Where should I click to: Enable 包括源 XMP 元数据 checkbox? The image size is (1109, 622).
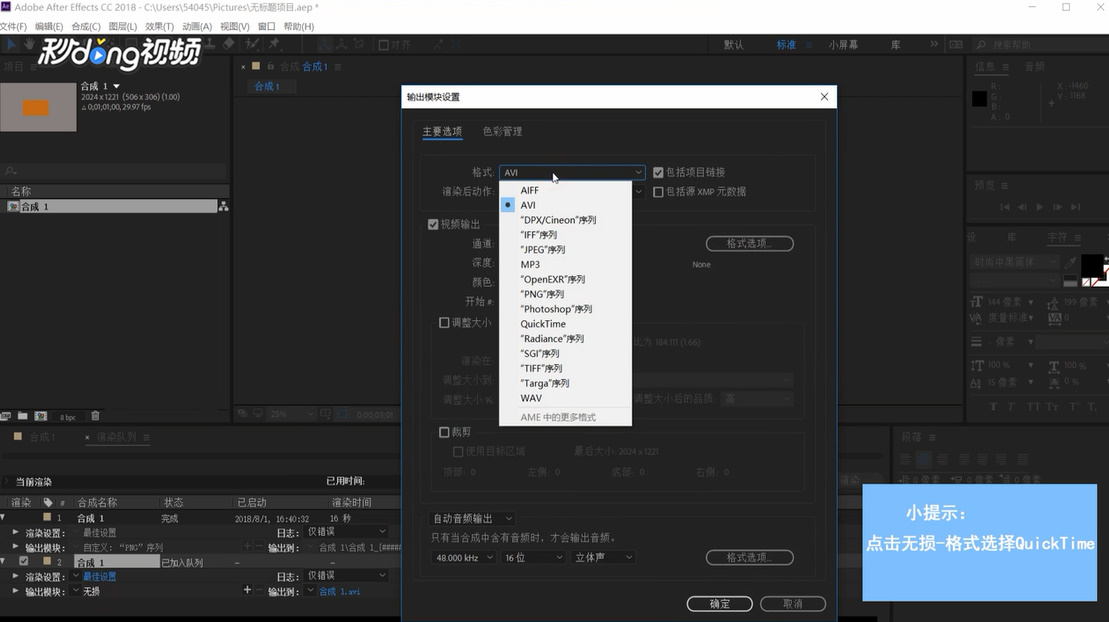click(x=658, y=192)
